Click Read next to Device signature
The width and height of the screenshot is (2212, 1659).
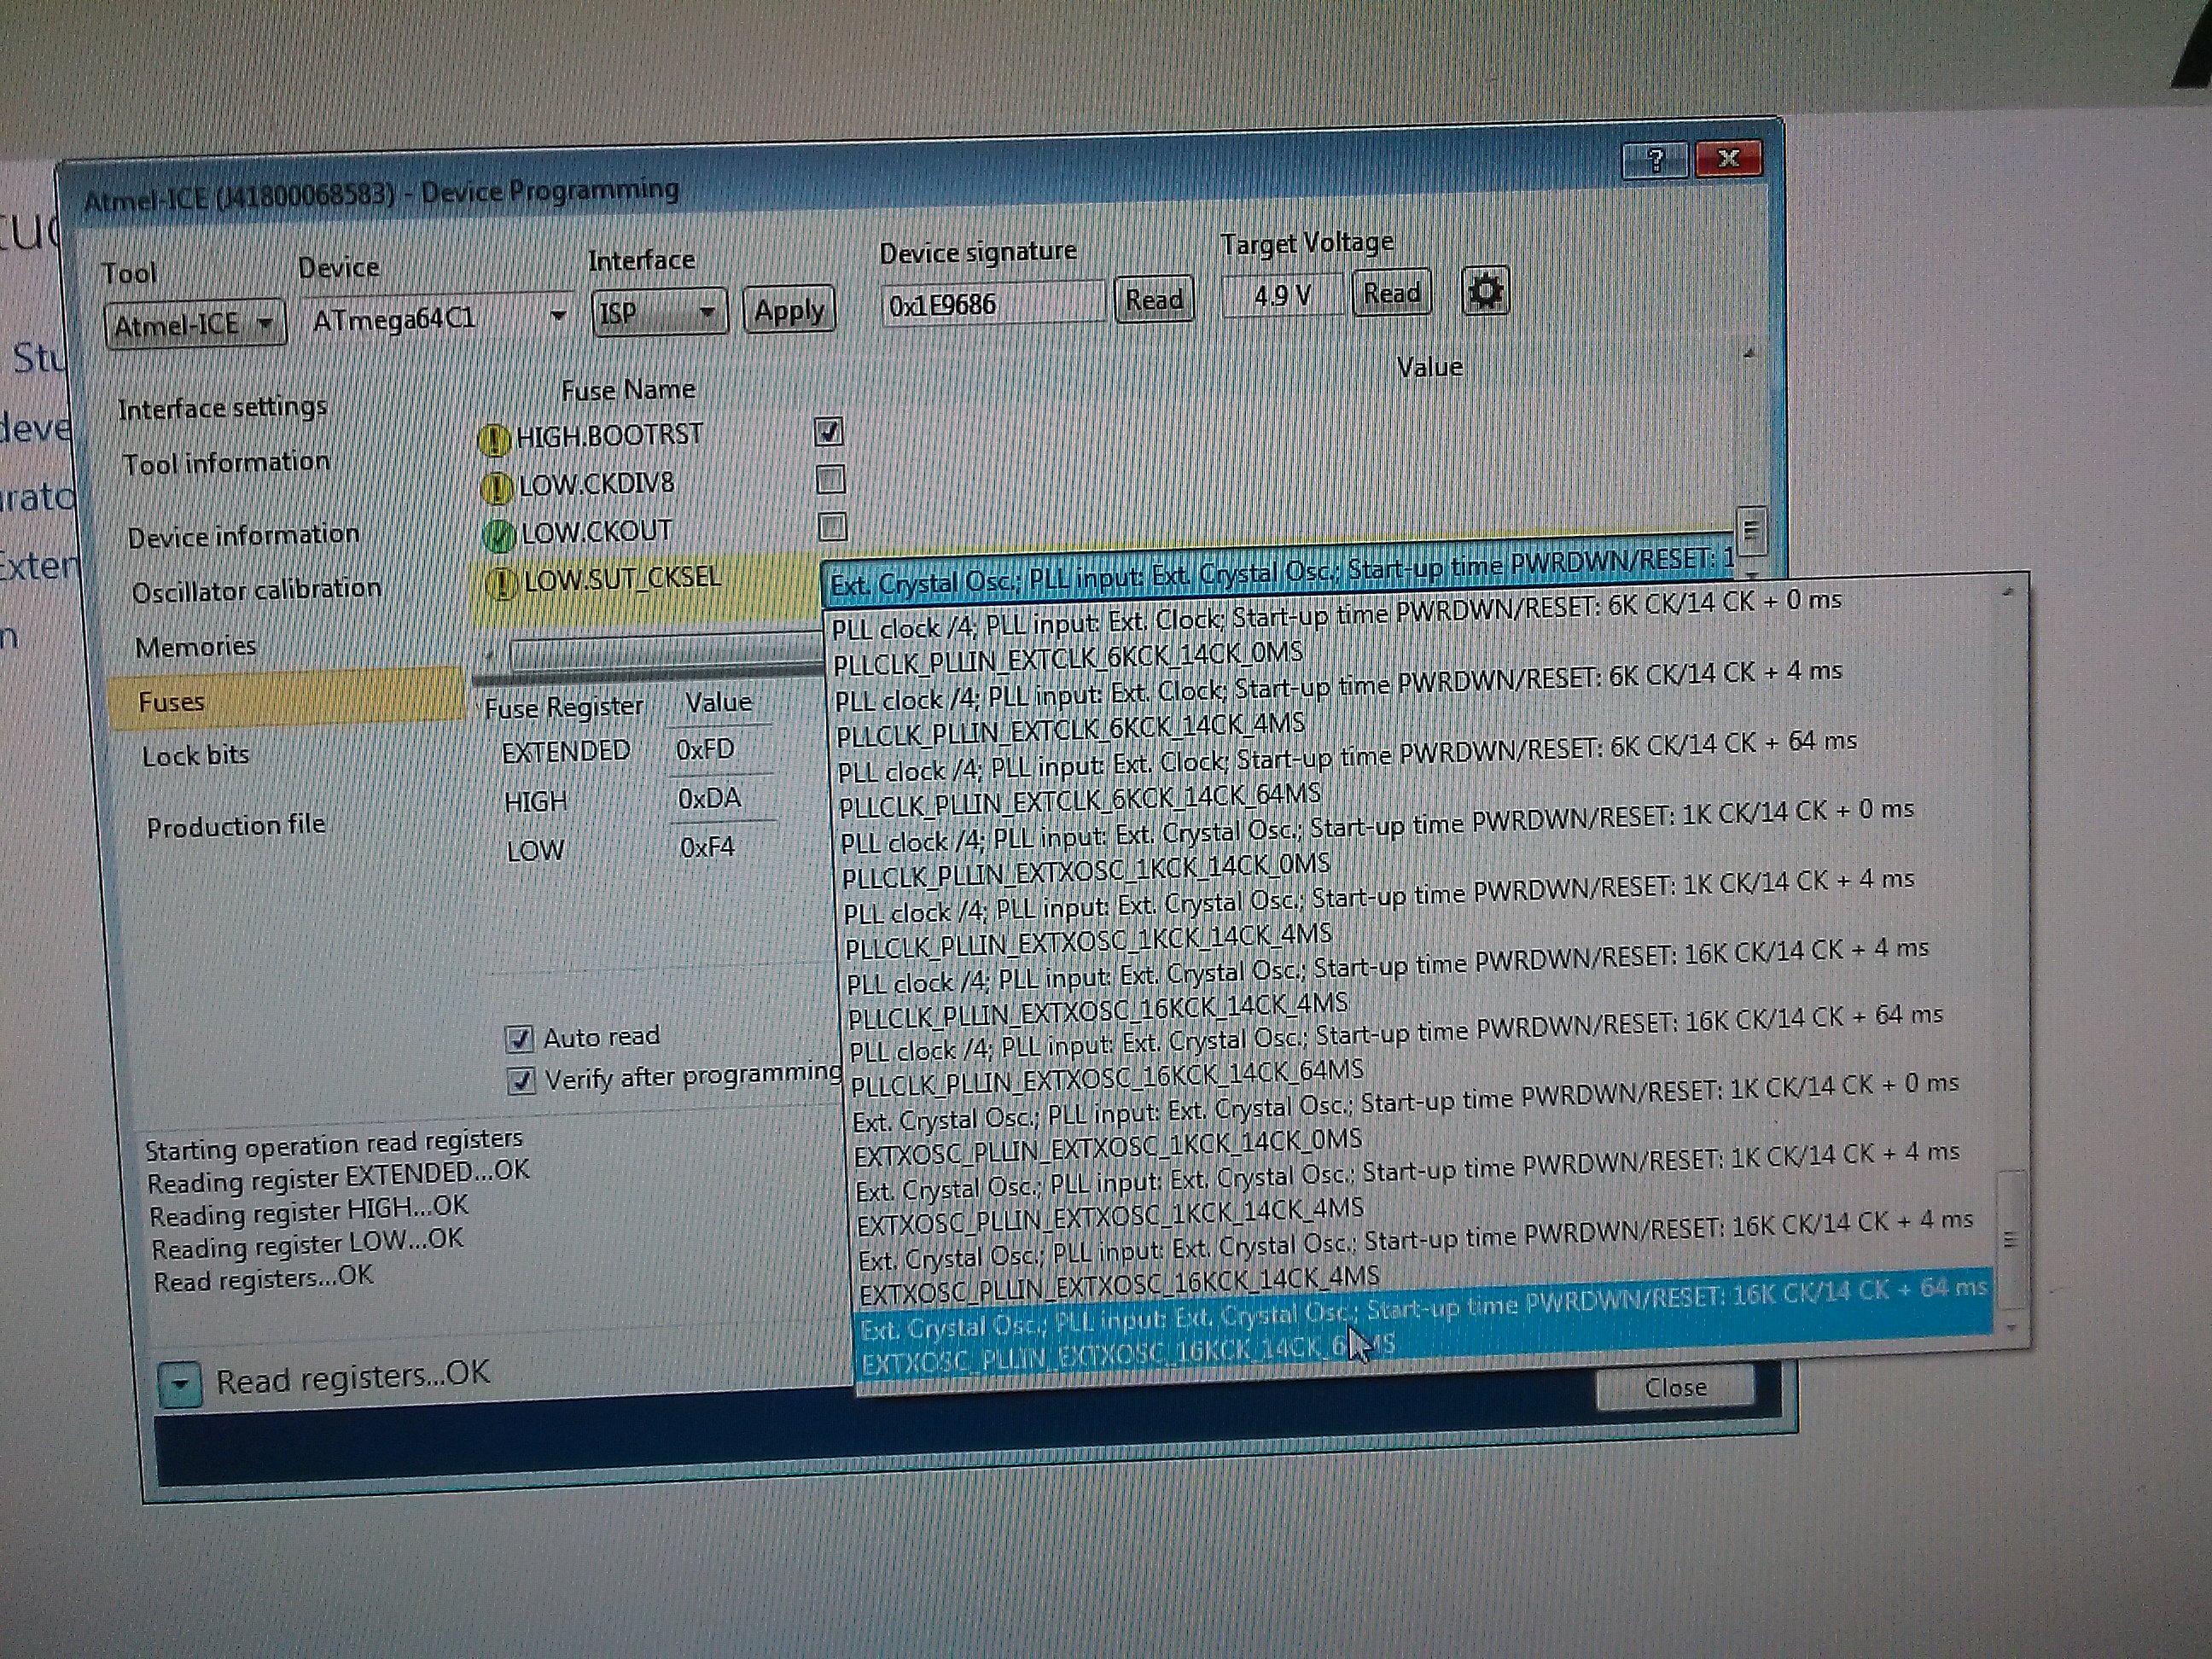pos(1154,300)
